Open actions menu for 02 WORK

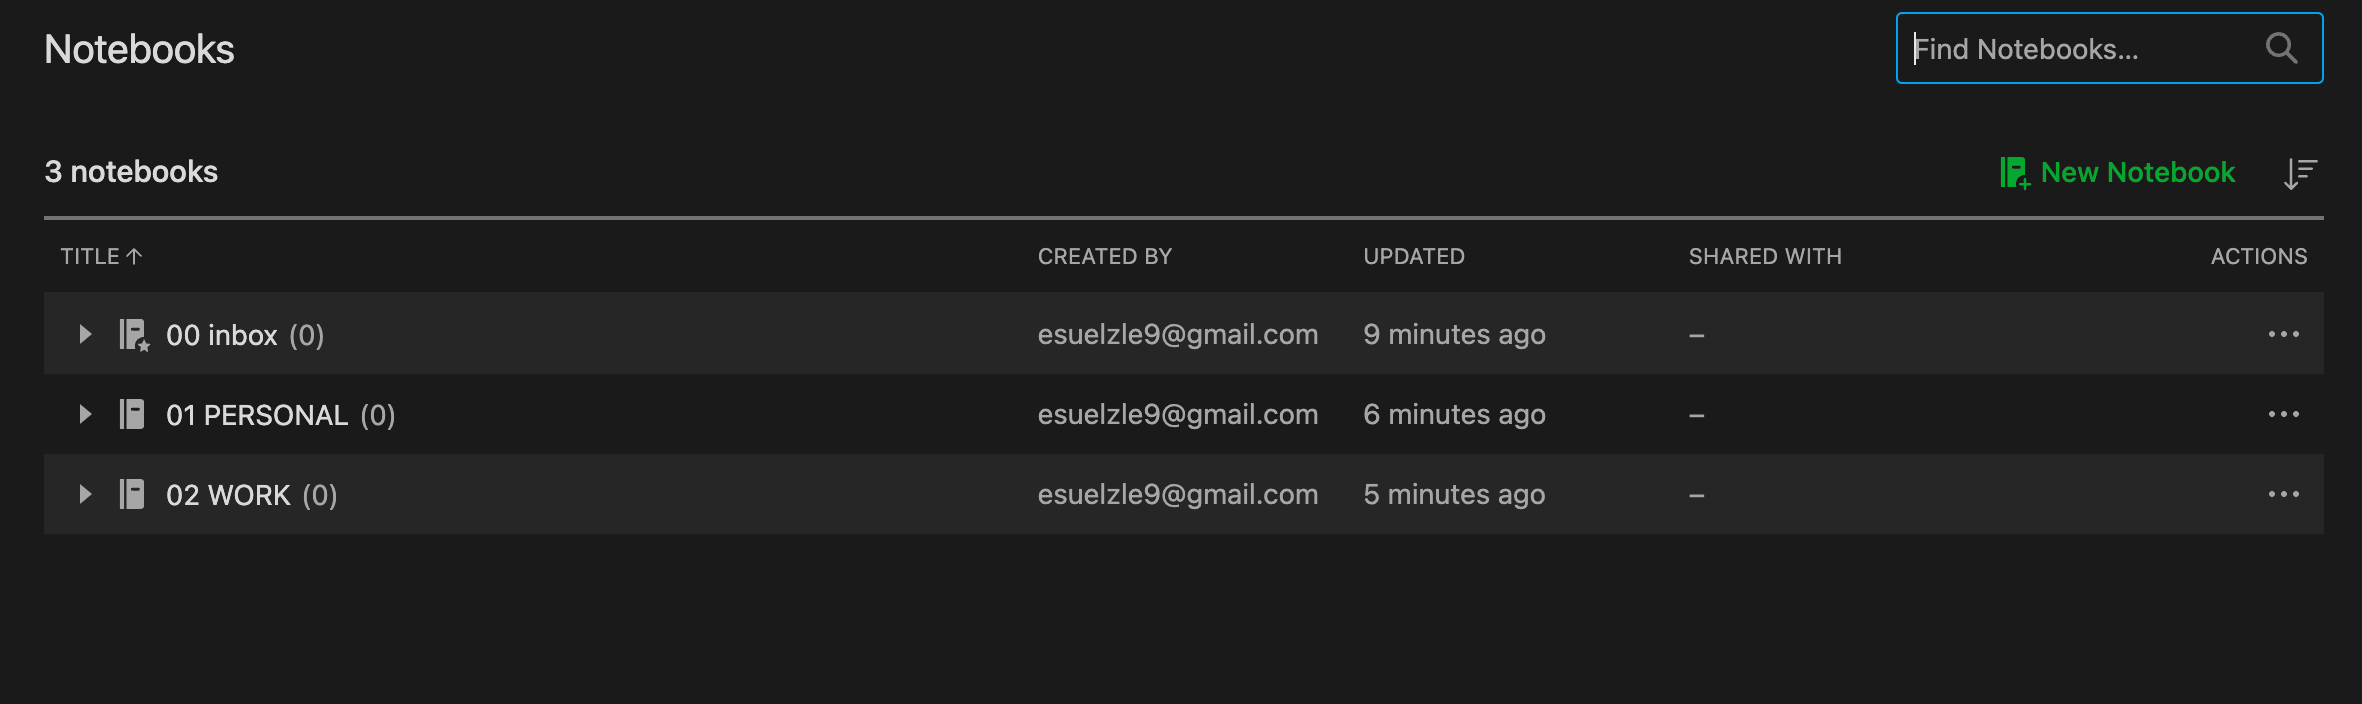2283,494
